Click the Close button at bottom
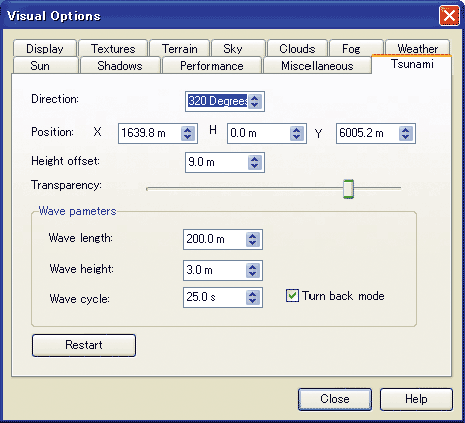This screenshot has width=465, height=423. (x=335, y=399)
